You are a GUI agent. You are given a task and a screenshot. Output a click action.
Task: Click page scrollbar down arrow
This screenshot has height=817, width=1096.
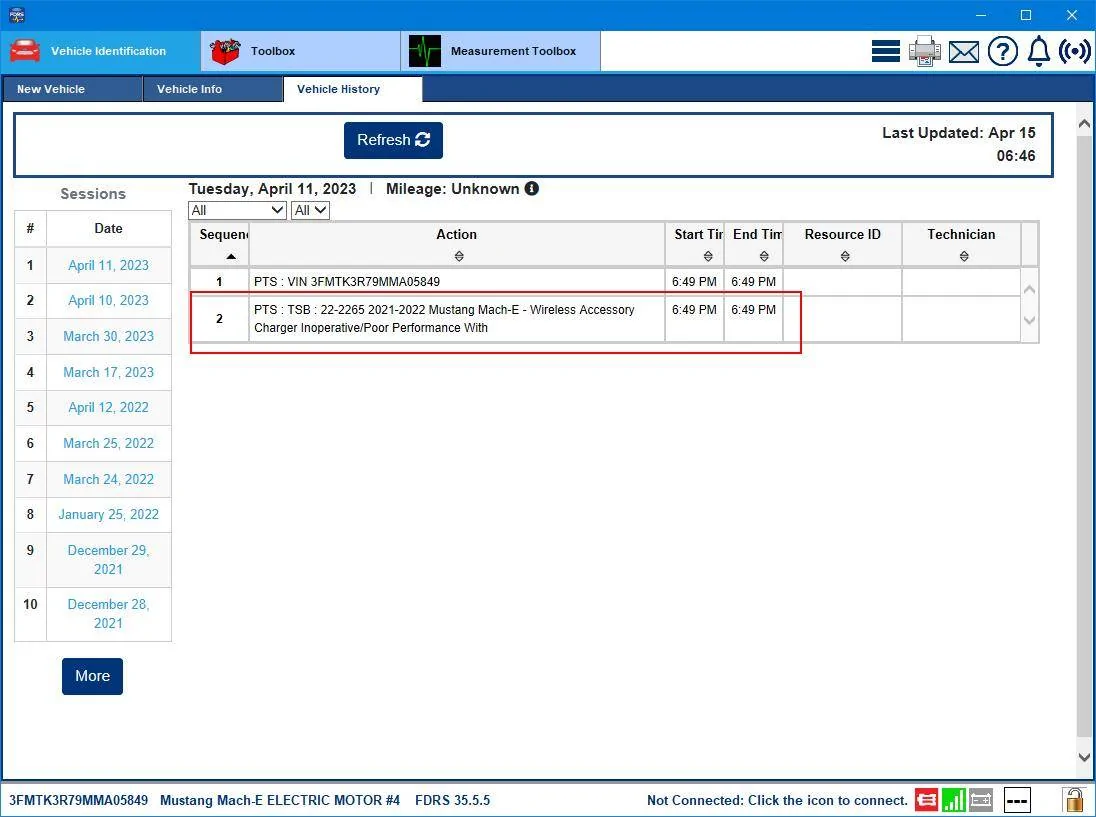[x=1084, y=757]
